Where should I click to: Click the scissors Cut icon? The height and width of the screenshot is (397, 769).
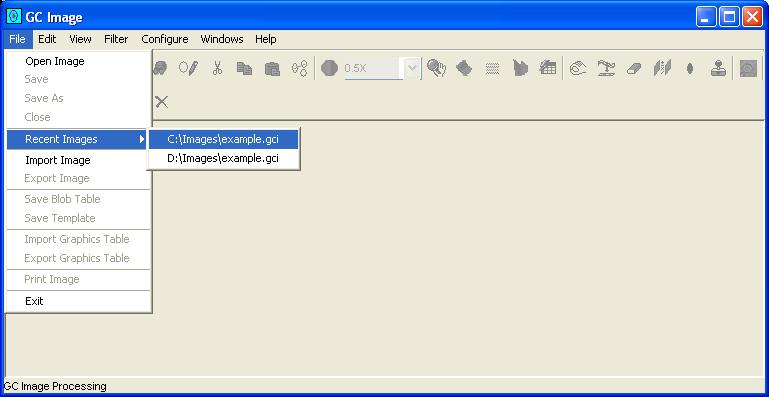[x=217, y=68]
